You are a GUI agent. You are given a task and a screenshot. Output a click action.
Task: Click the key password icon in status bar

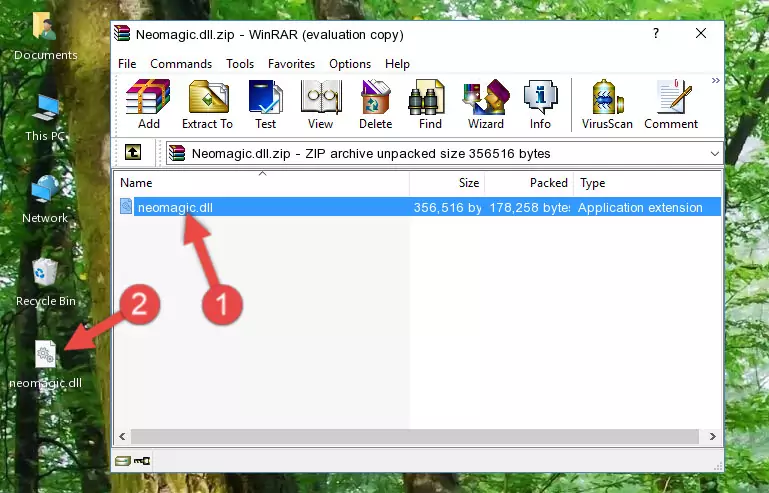(x=142, y=461)
